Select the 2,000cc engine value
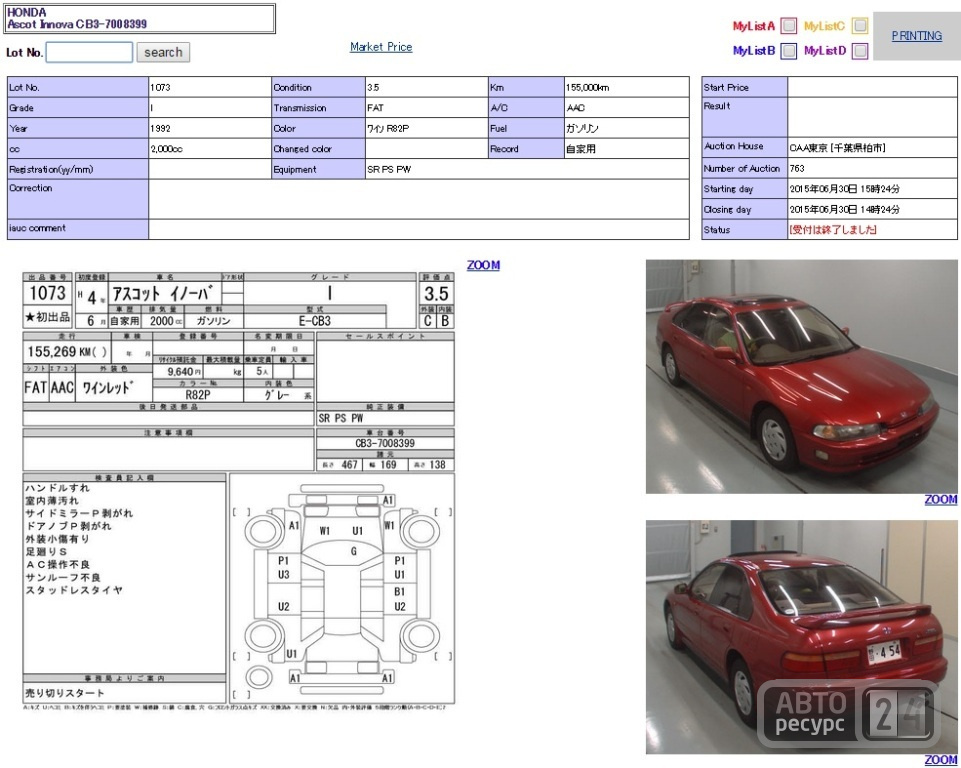Viewport: 961px width, 768px height. tap(166, 148)
